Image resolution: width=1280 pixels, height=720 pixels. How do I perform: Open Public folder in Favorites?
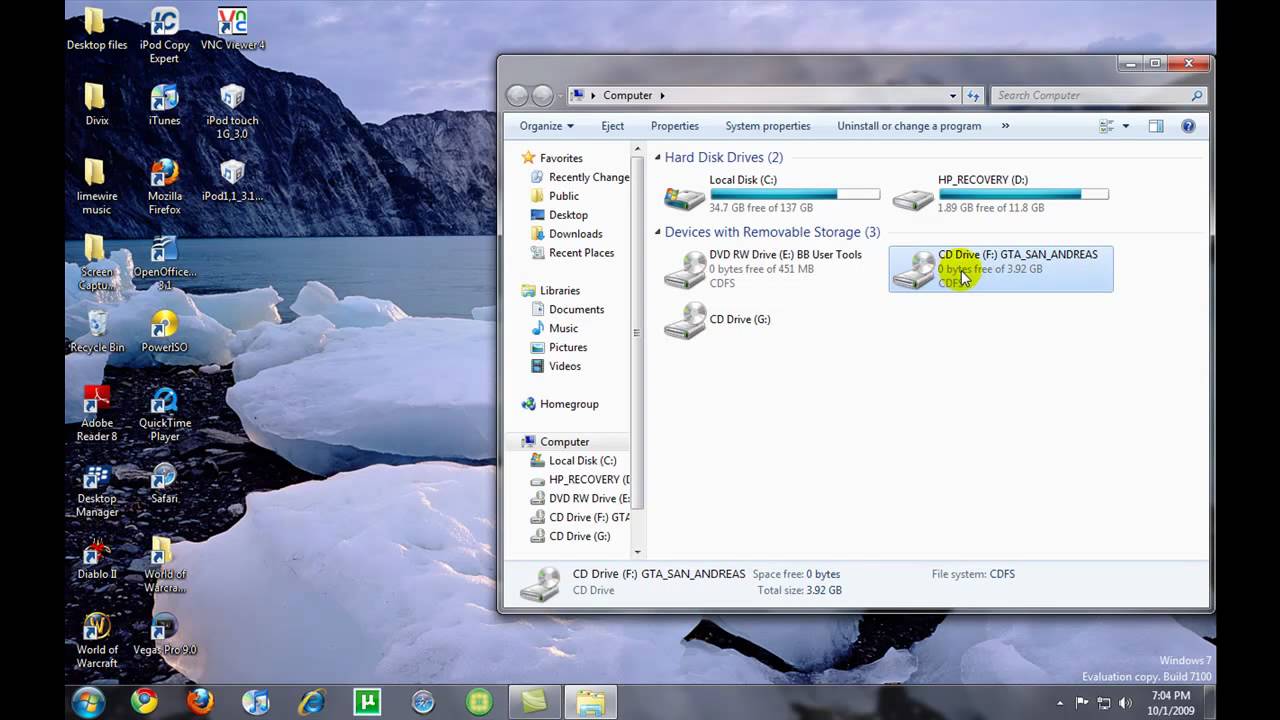tap(555, 196)
